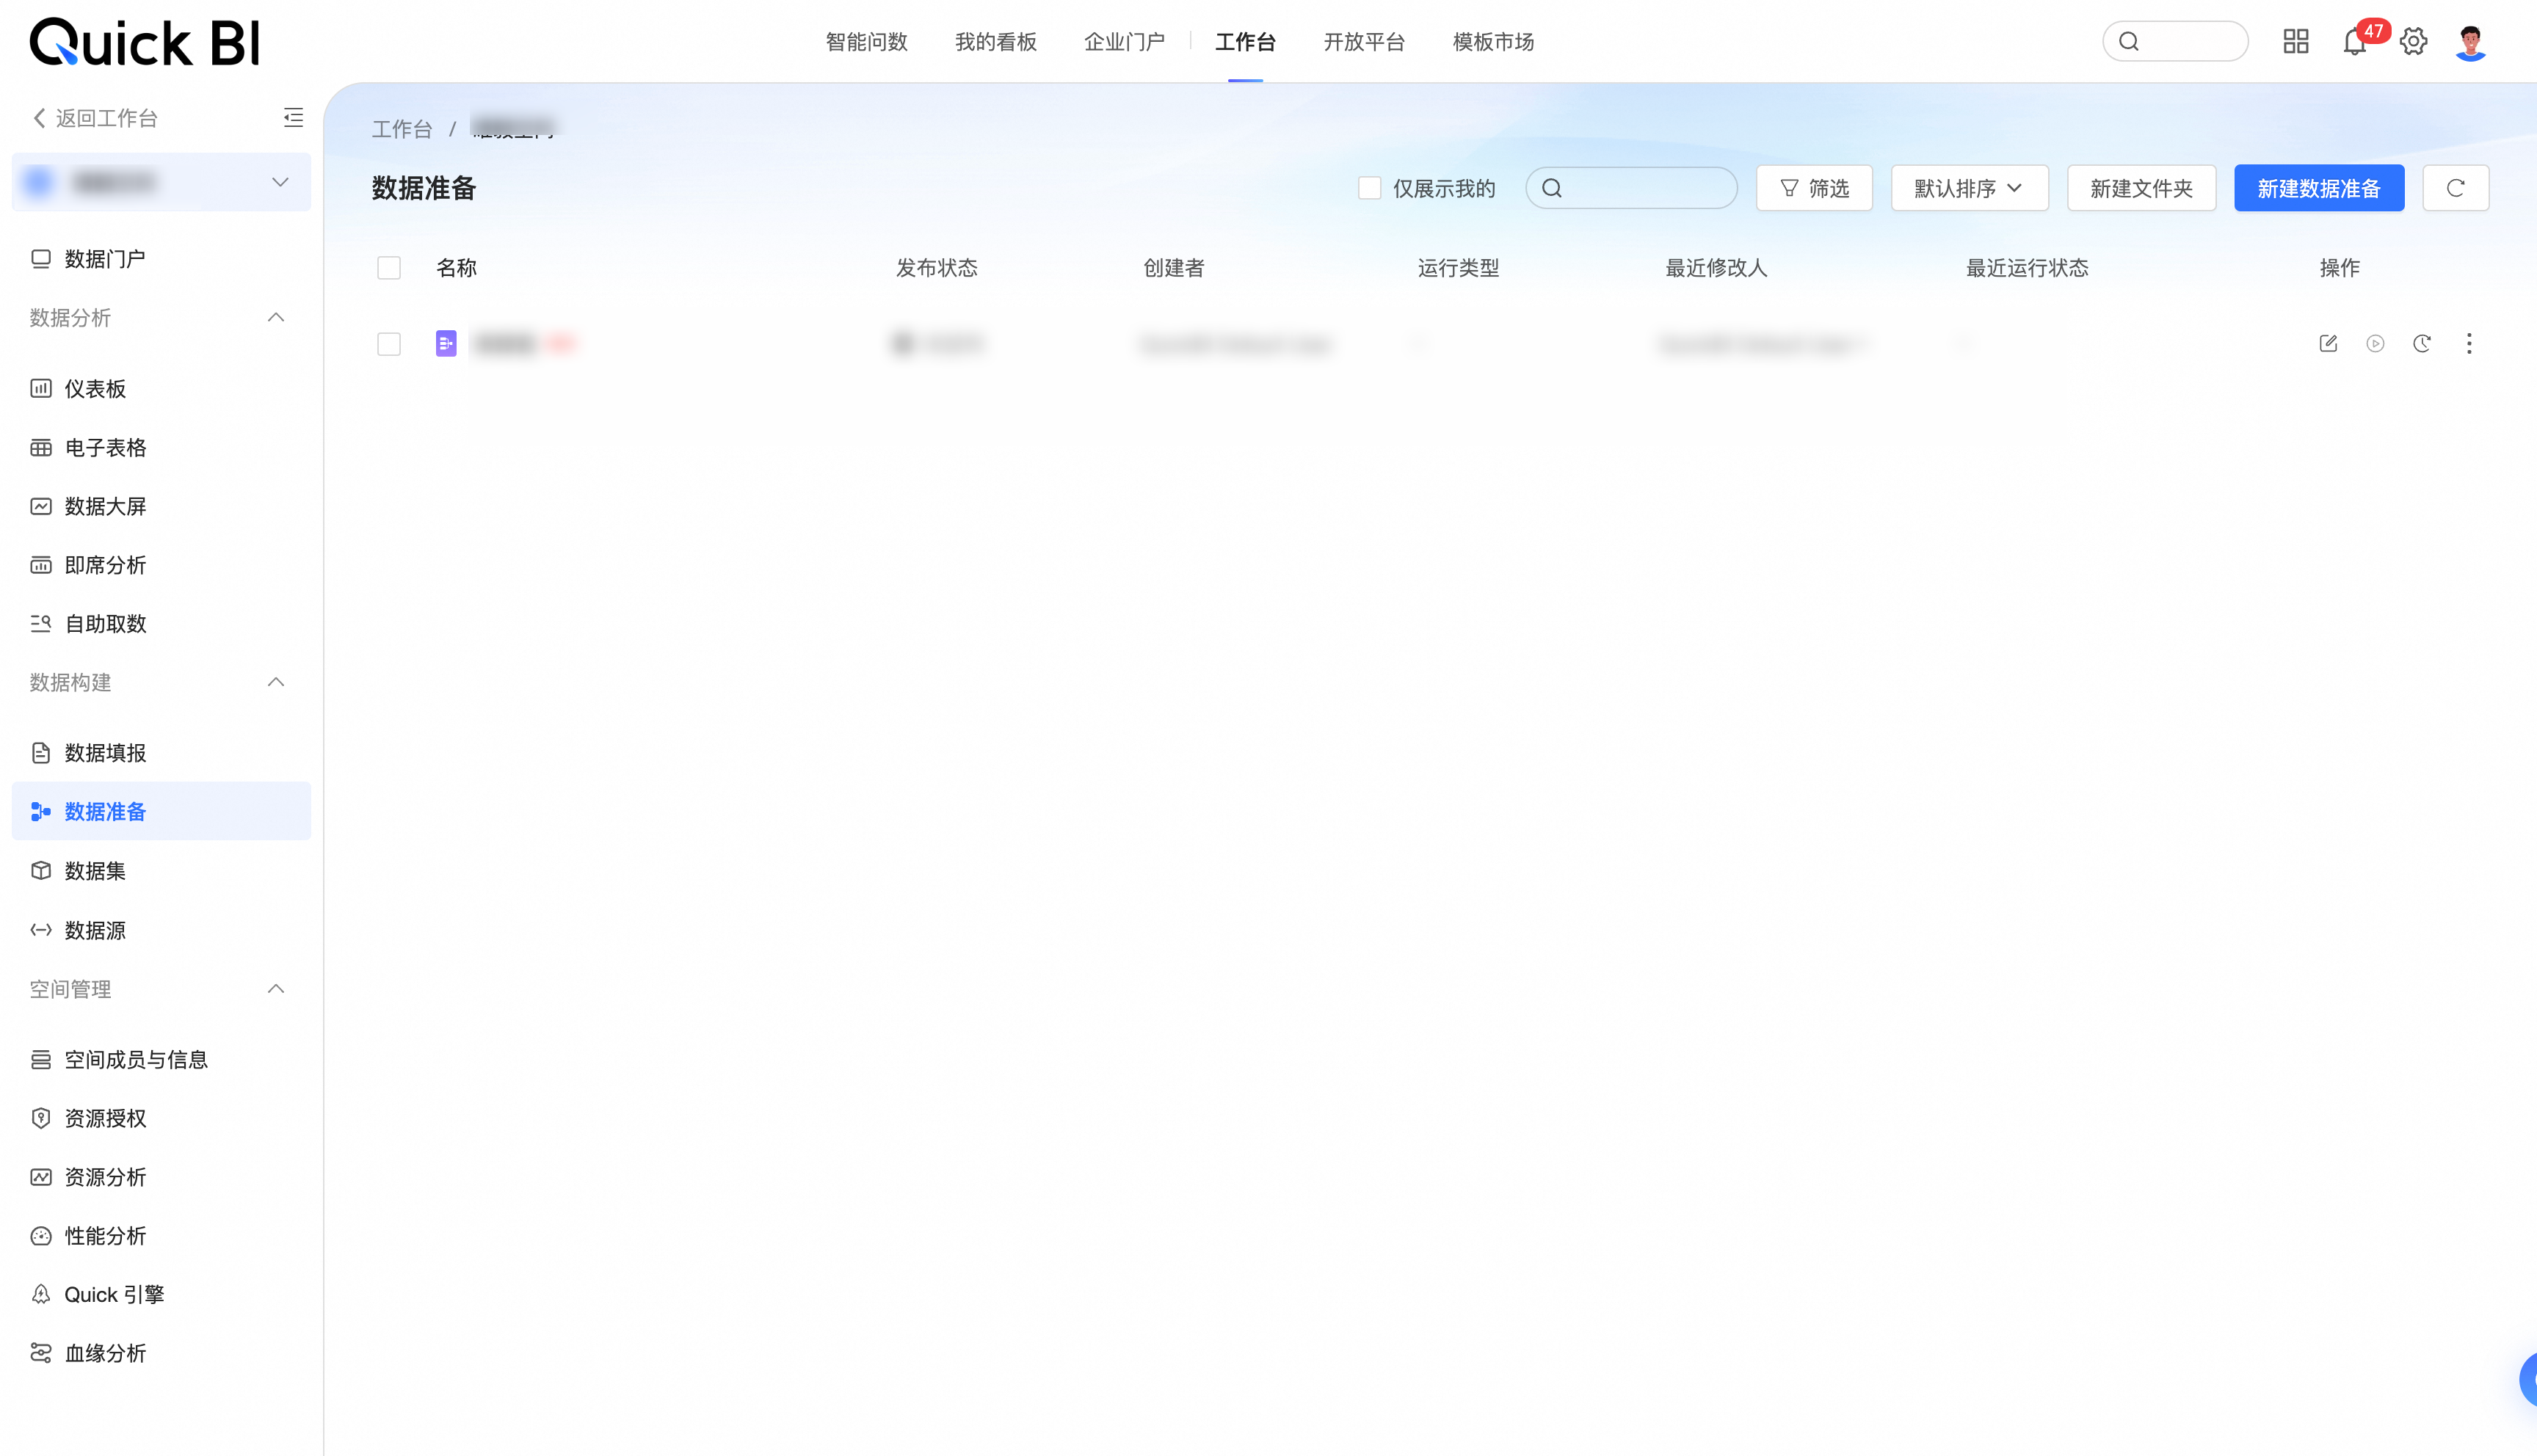
Task: Click the run play icon in row
Action: click(x=2375, y=344)
